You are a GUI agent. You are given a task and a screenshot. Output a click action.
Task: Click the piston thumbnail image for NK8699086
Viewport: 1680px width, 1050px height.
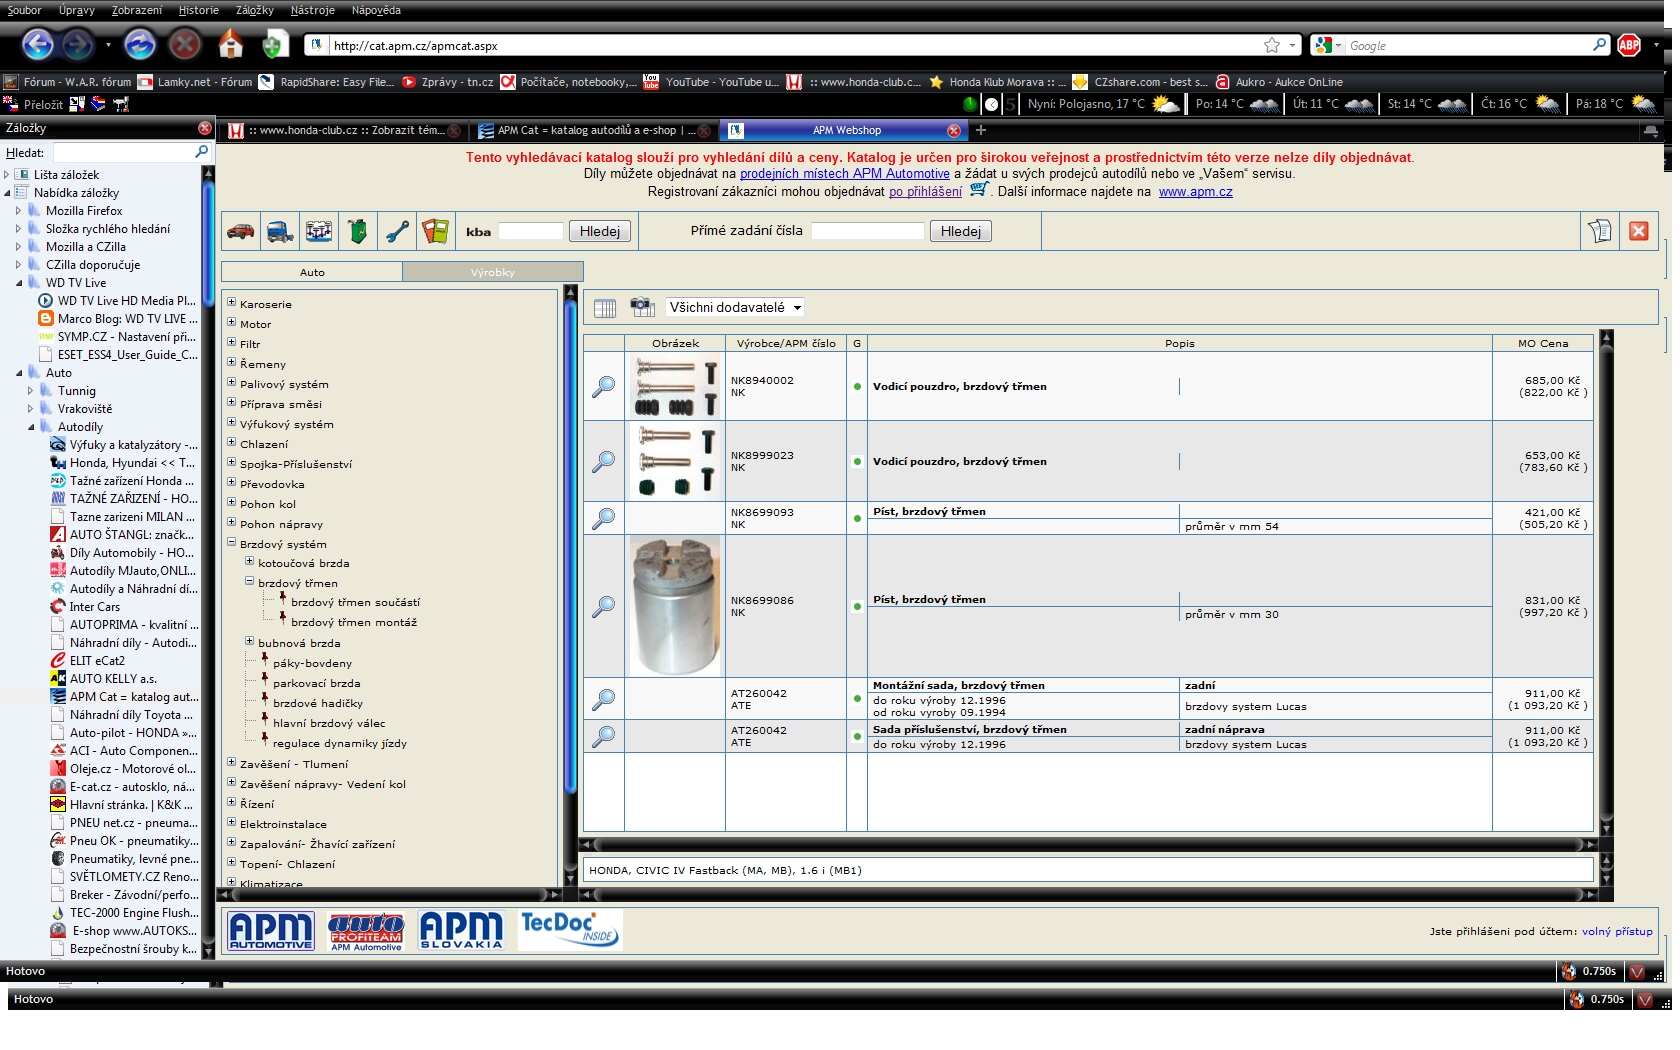coord(675,606)
